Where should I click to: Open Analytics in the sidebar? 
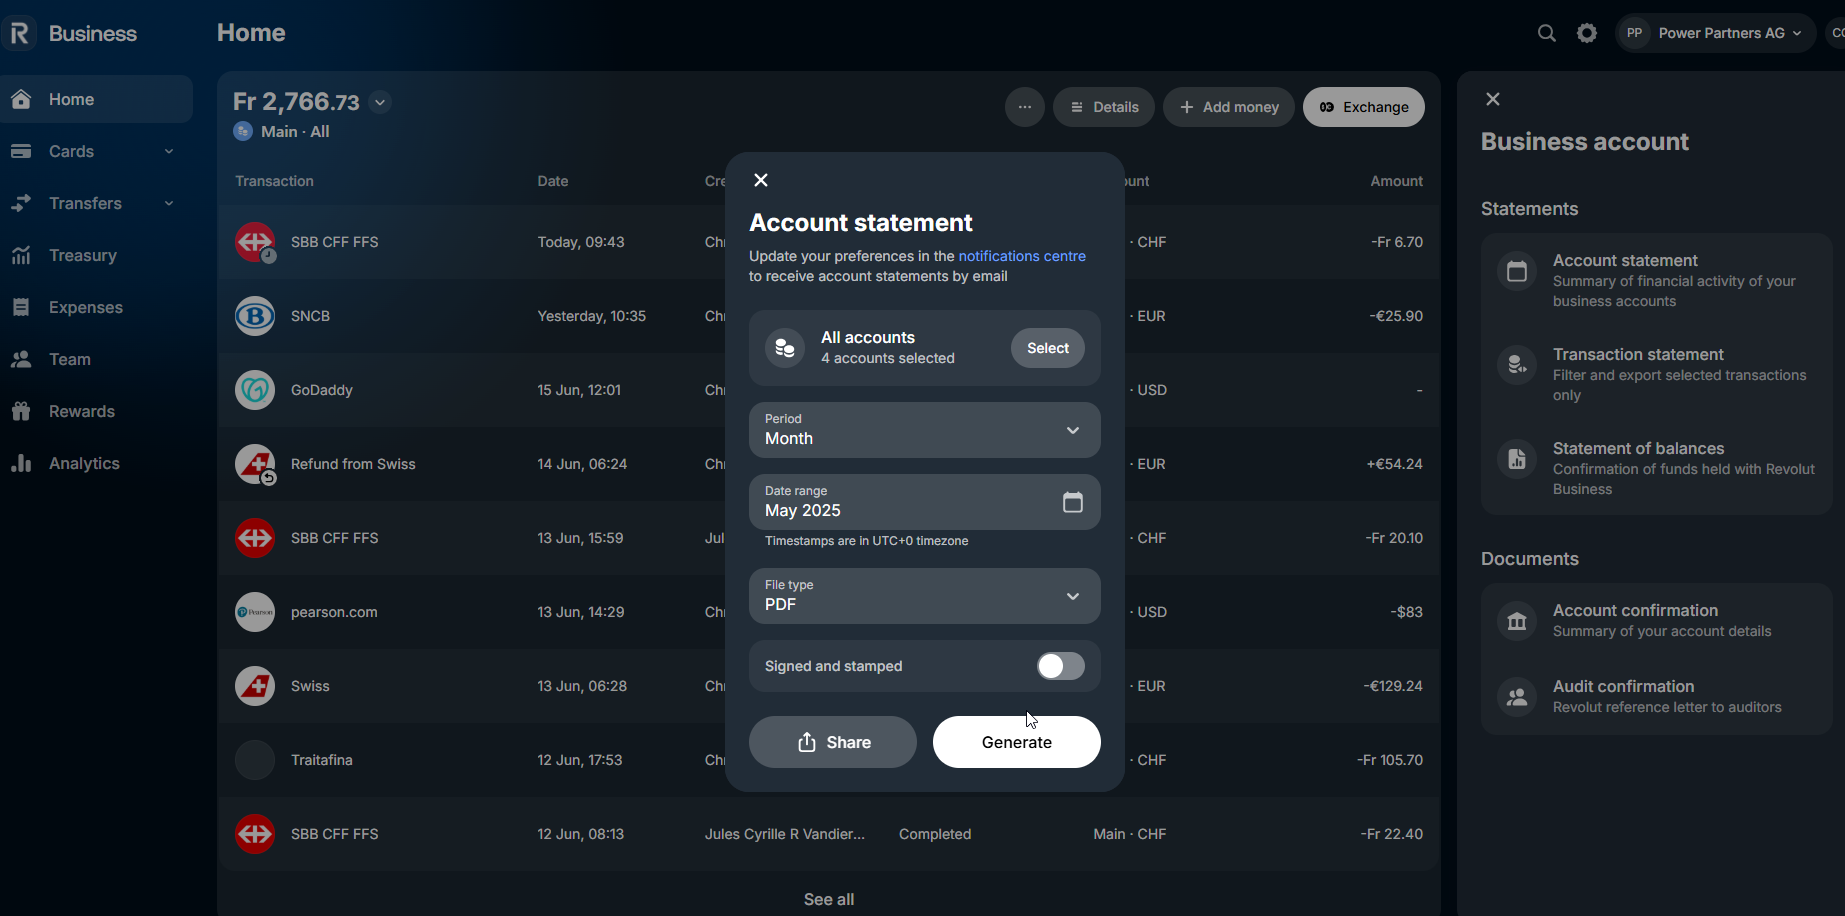pyautogui.click(x=97, y=463)
